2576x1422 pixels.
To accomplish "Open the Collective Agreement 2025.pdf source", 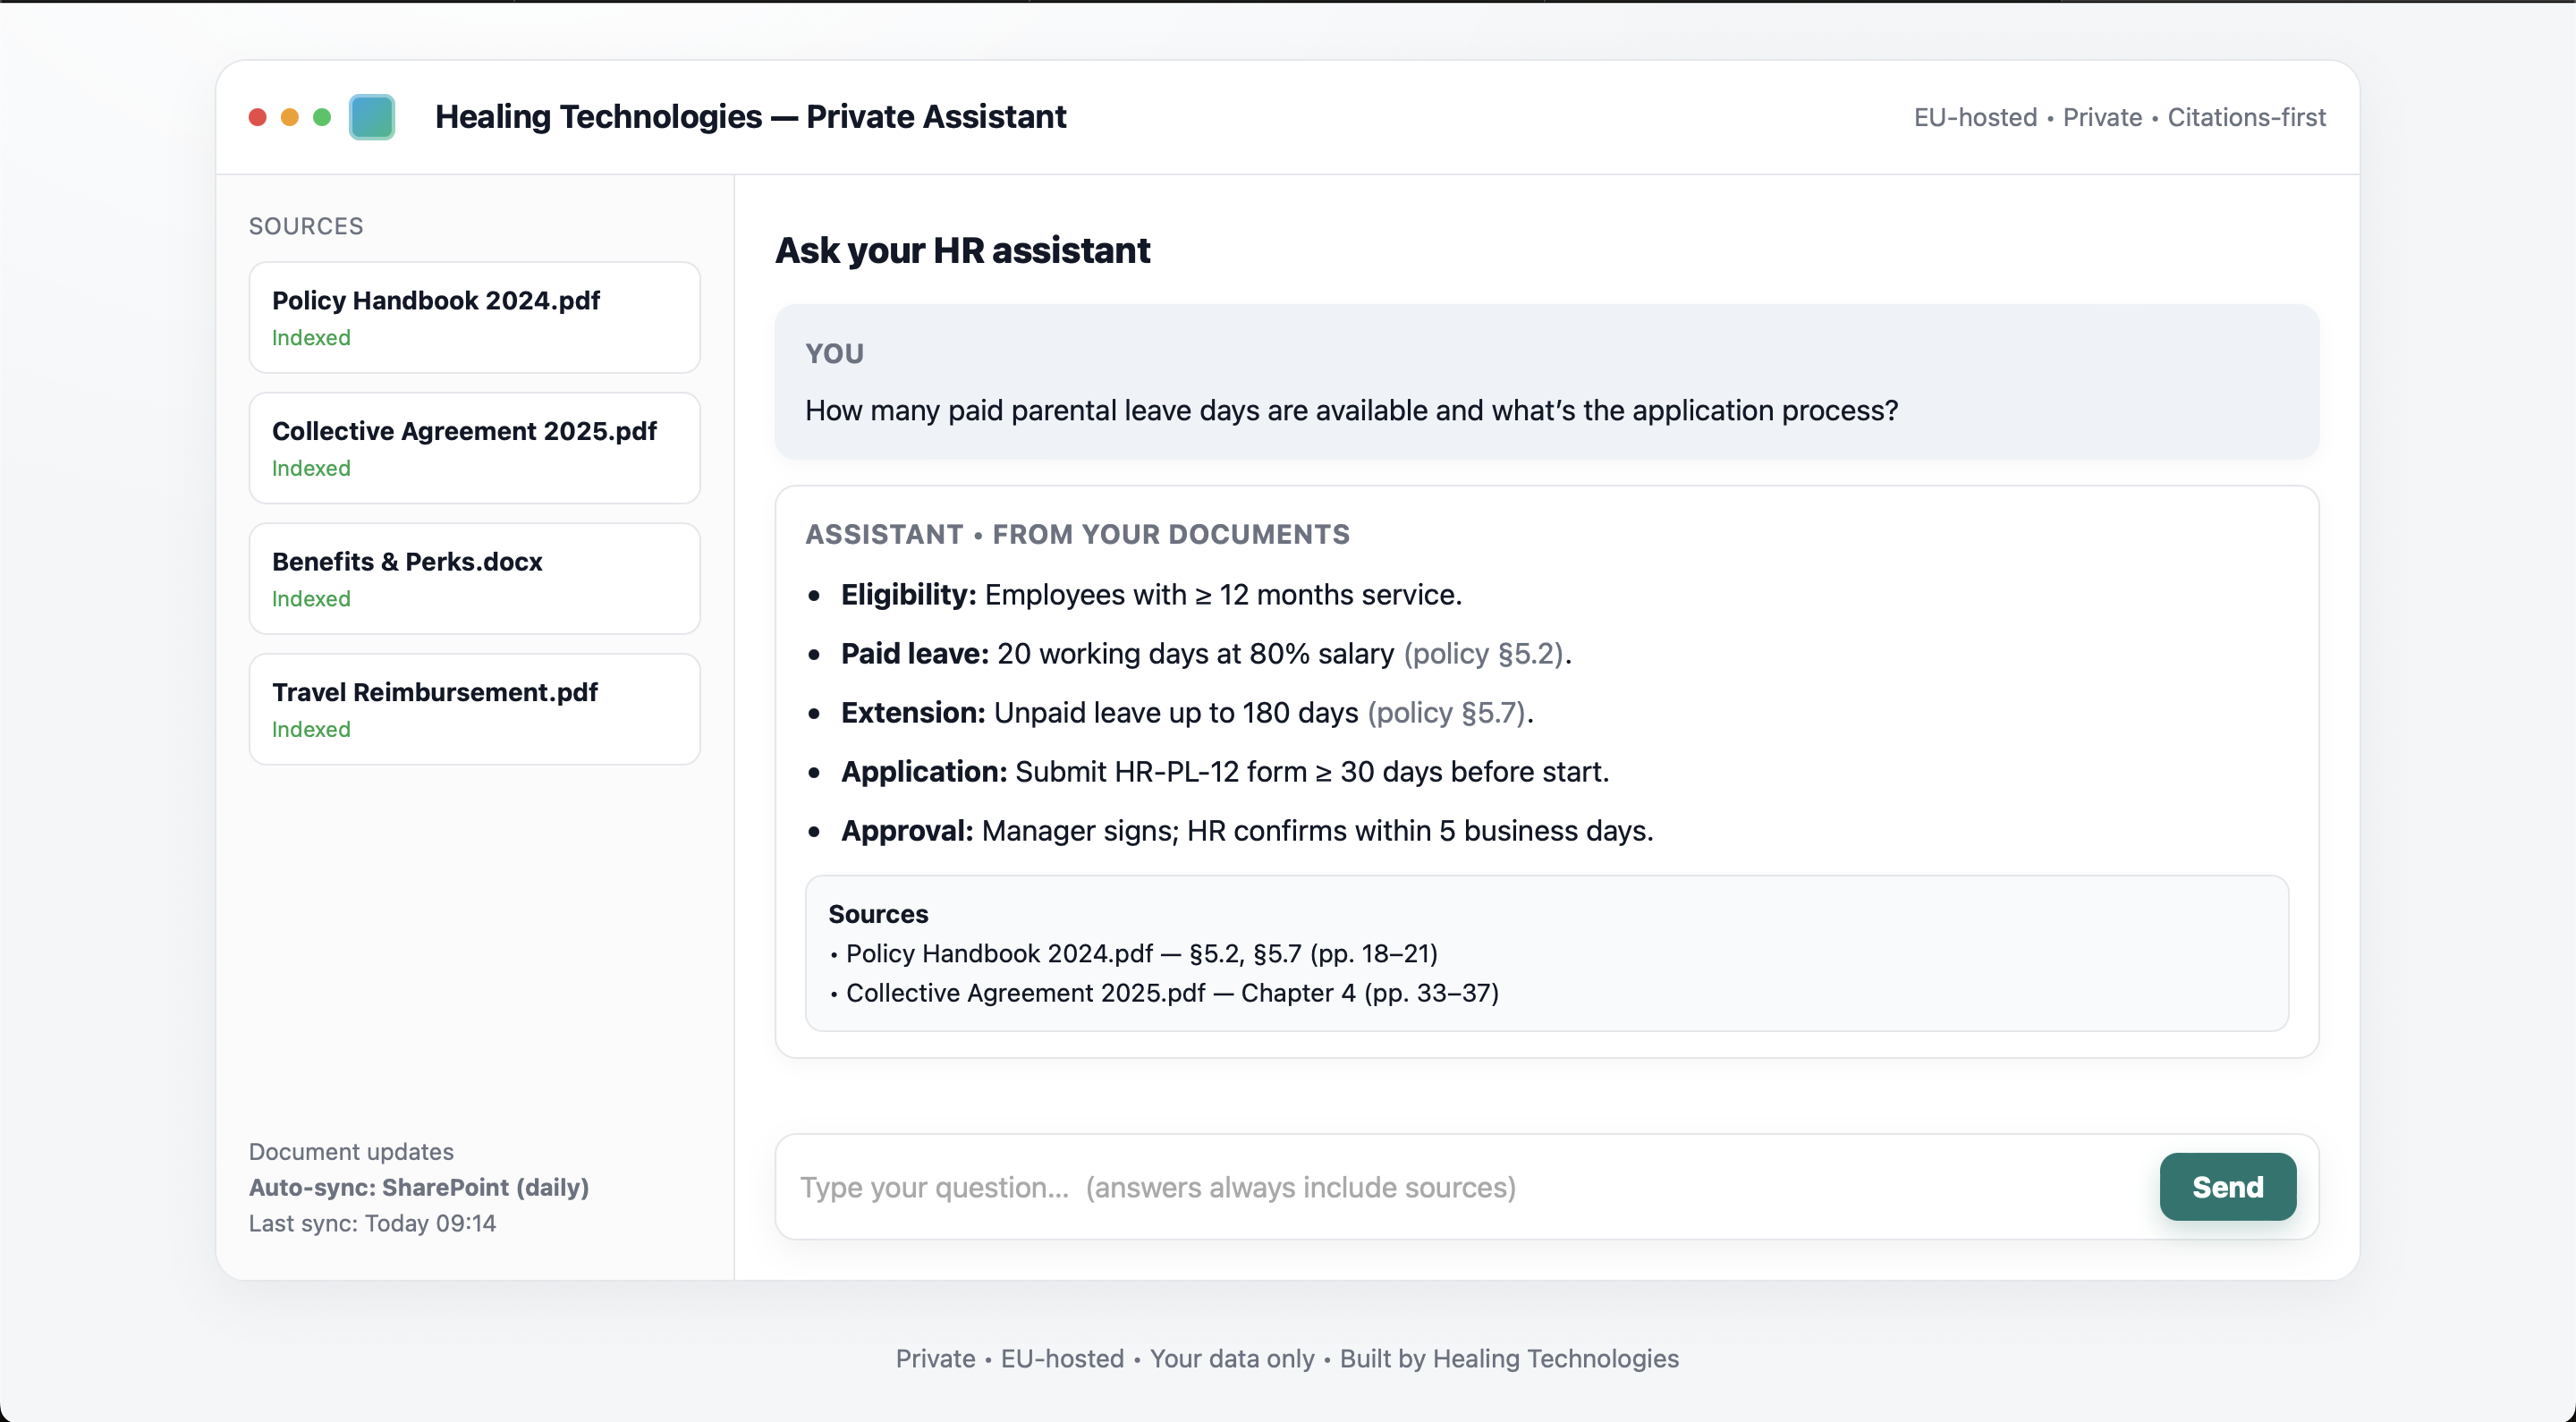I will [x=474, y=447].
